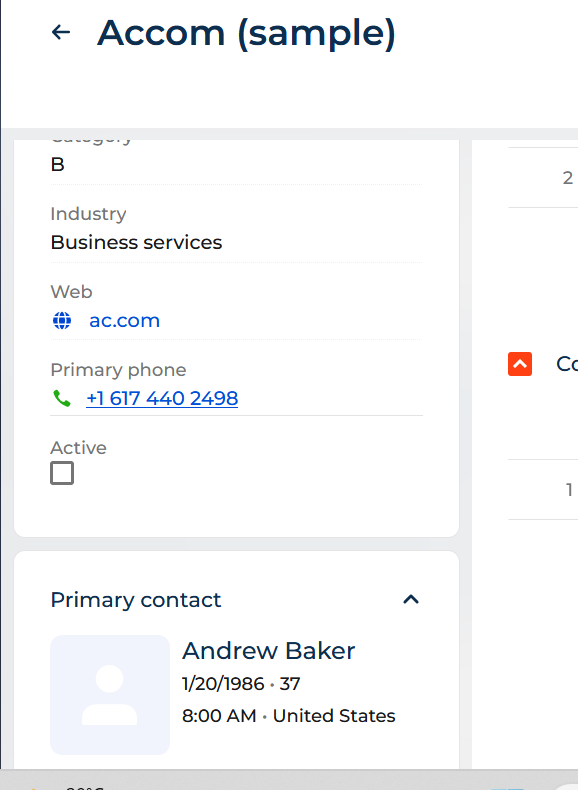Click the birthdate 1/20/1986 text
The image size is (578, 790).
click(223, 684)
